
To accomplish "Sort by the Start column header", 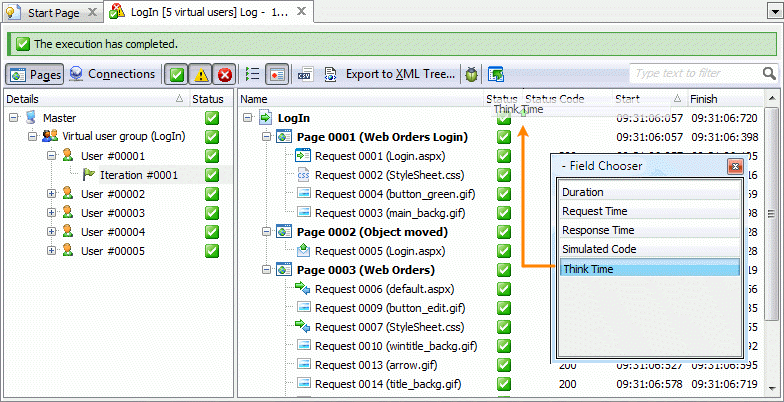I will [648, 99].
